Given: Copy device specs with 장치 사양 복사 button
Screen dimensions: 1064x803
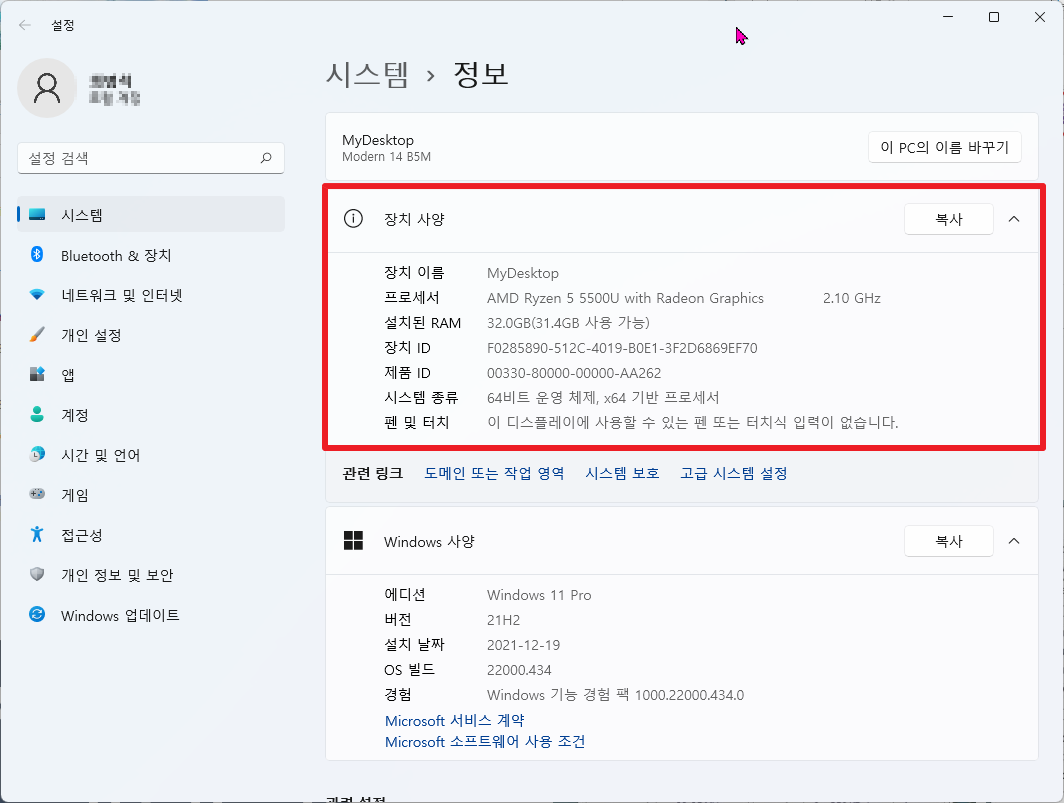Looking at the screenshot, I should point(949,219).
